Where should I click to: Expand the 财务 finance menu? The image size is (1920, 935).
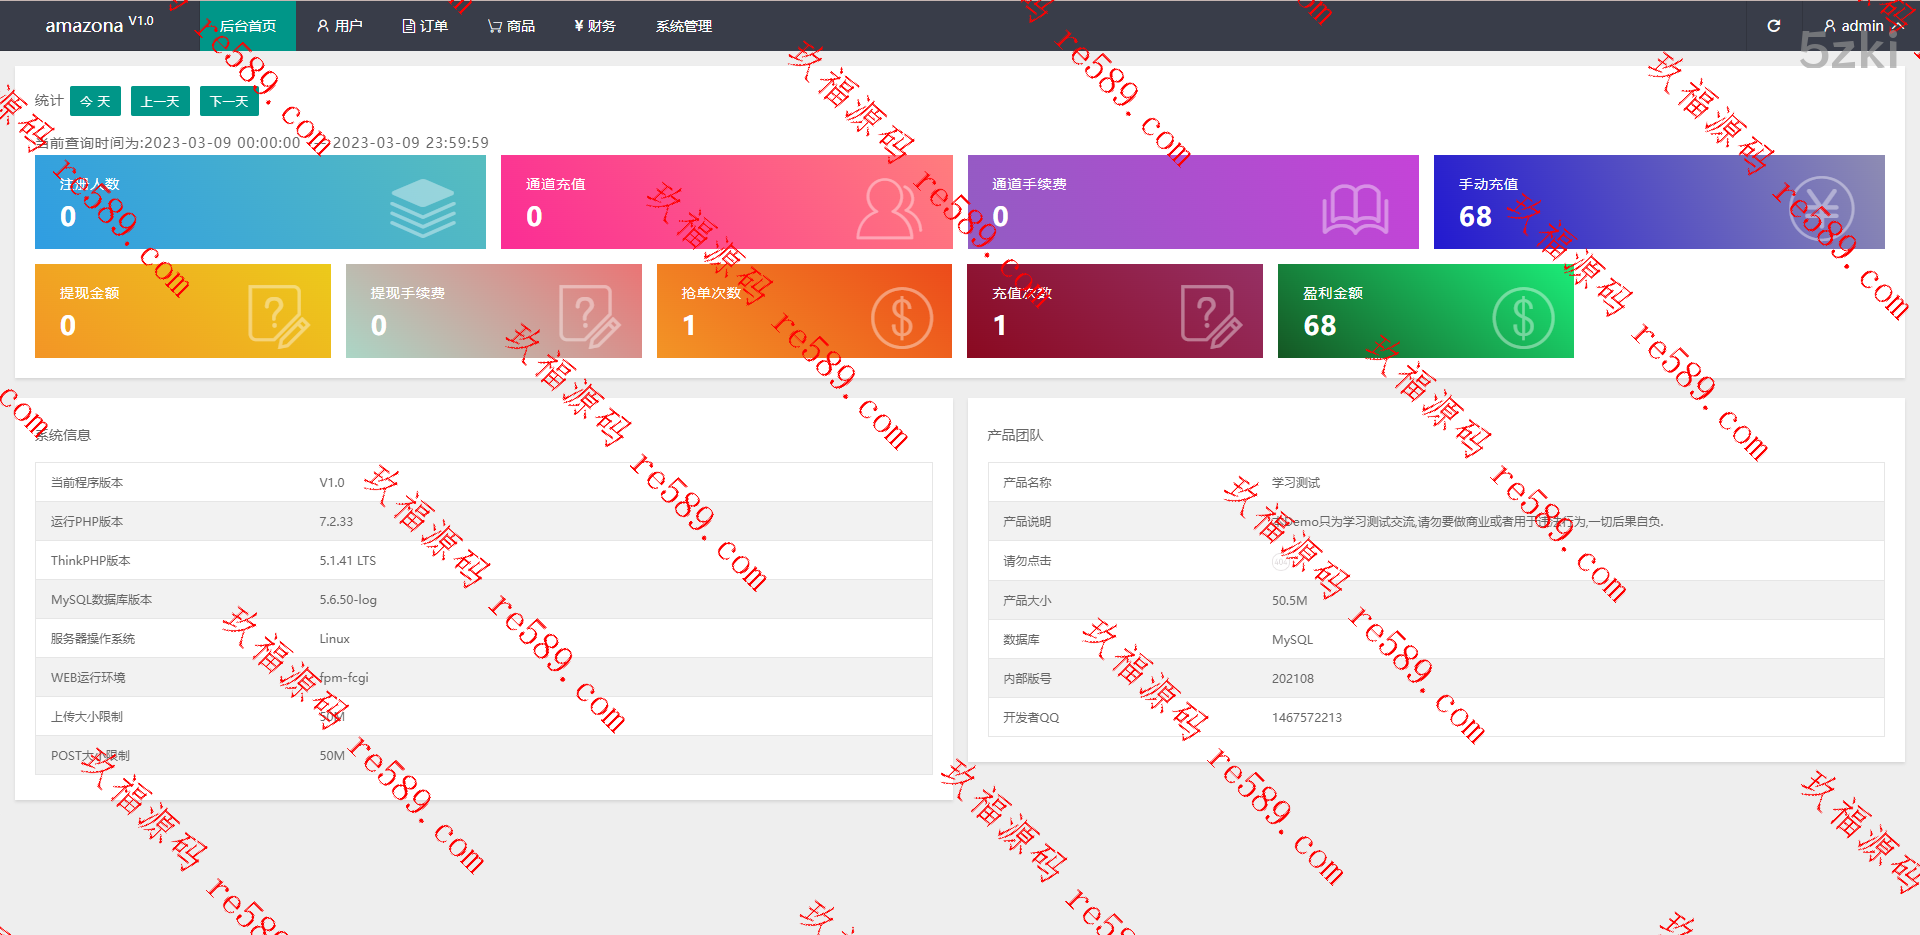[x=594, y=26]
